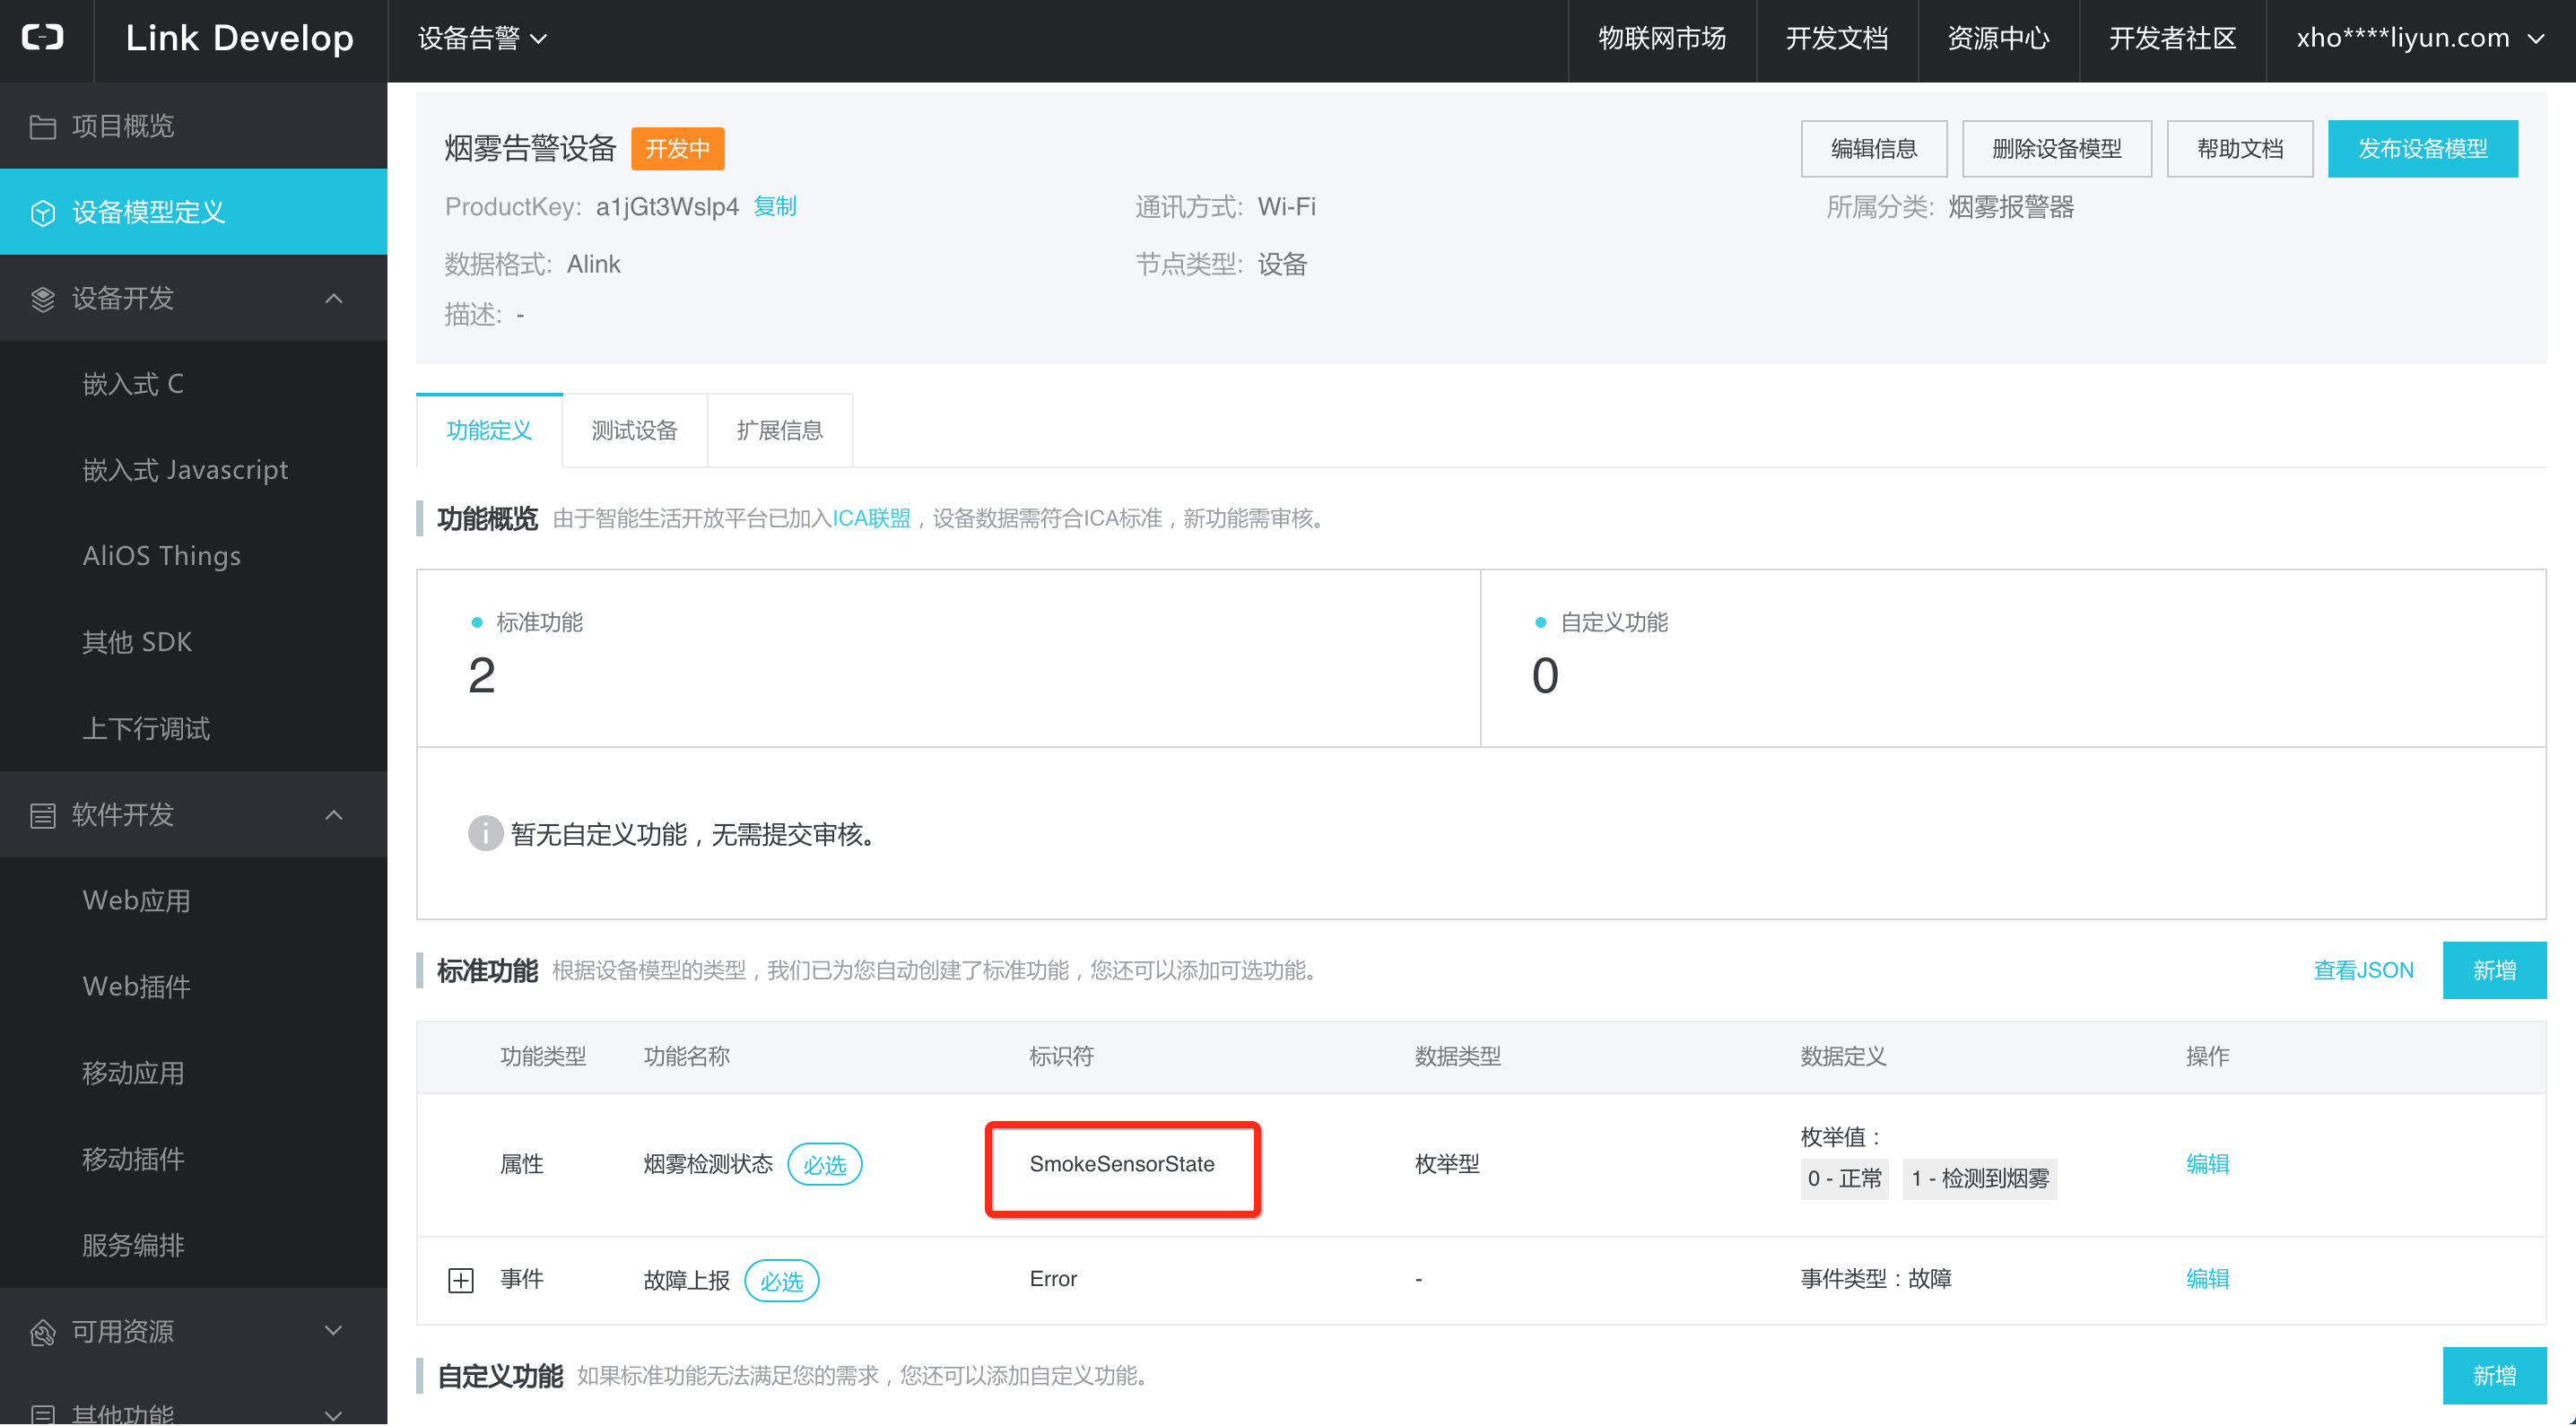Open 资源中心 in top navigation
The height and width of the screenshot is (1426, 2576).
tap(1998, 39)
